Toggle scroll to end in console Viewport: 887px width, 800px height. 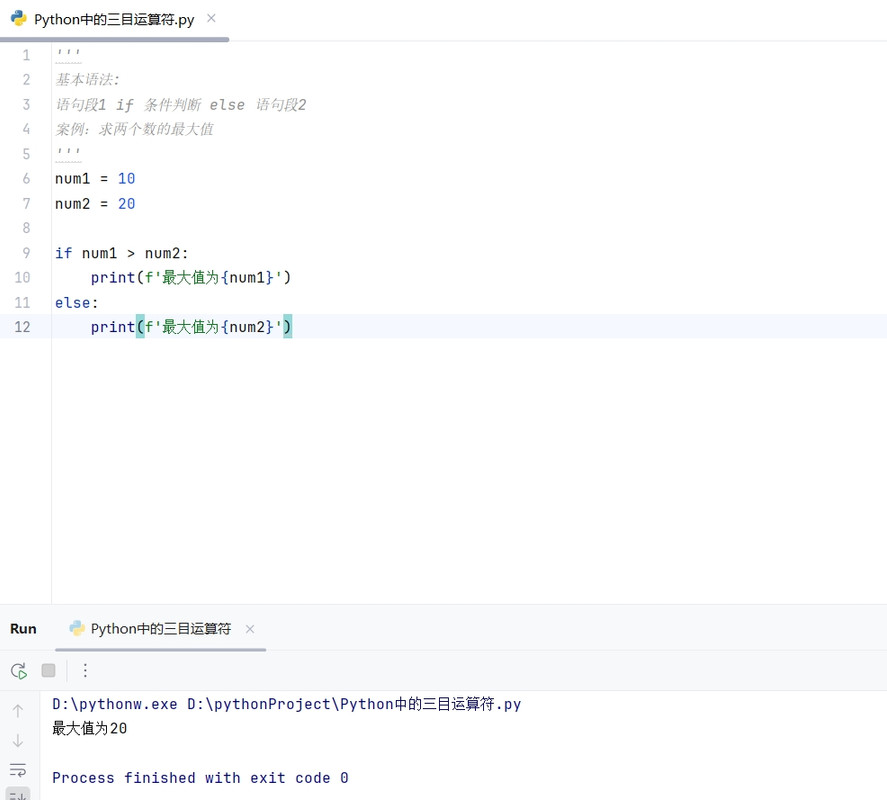(18, 794)
